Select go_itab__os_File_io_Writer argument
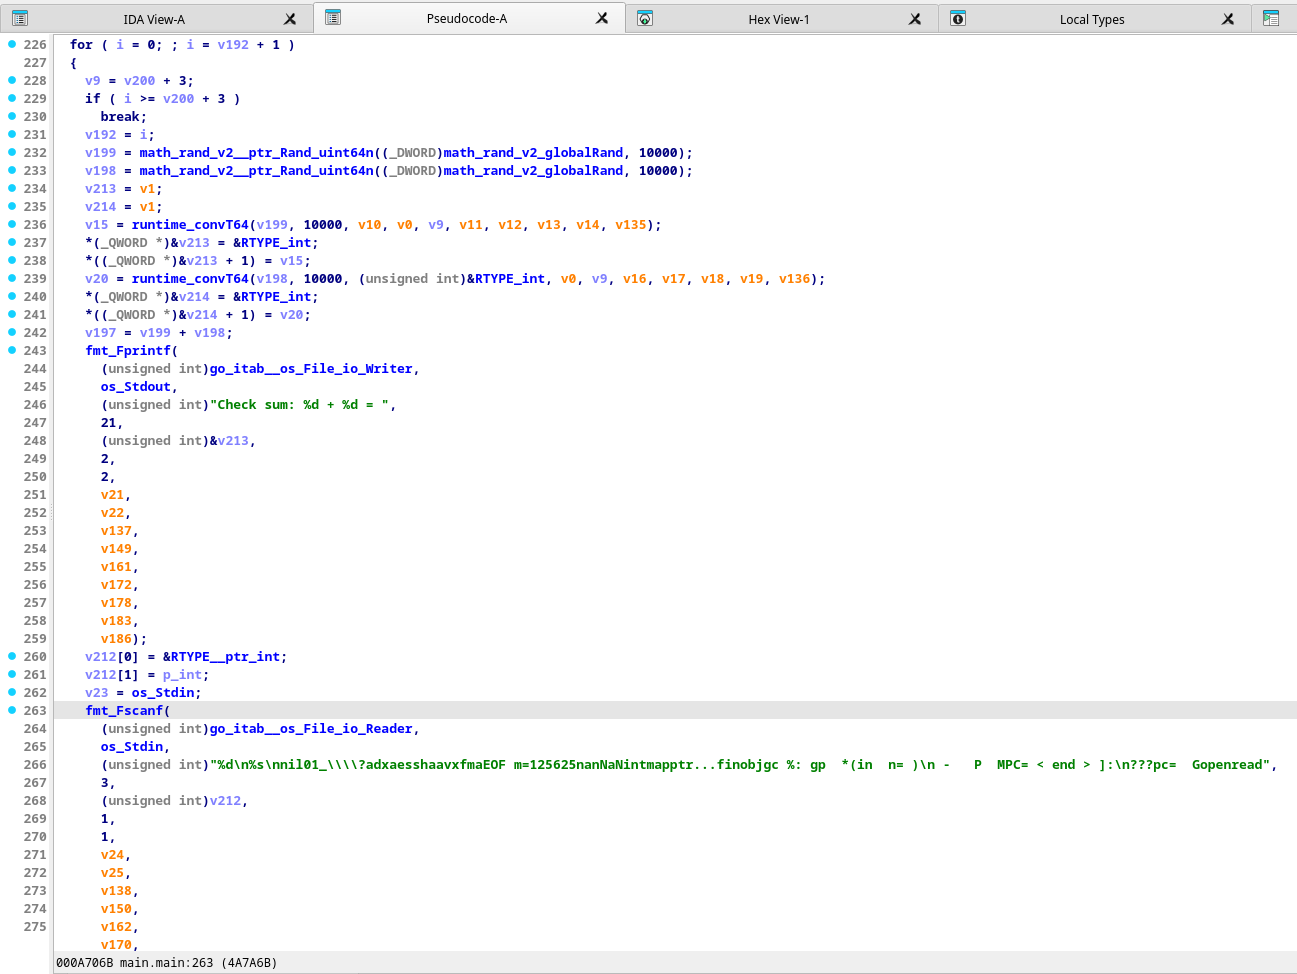1297x974 pixels. pyautogui.click(x=311, y=369)
